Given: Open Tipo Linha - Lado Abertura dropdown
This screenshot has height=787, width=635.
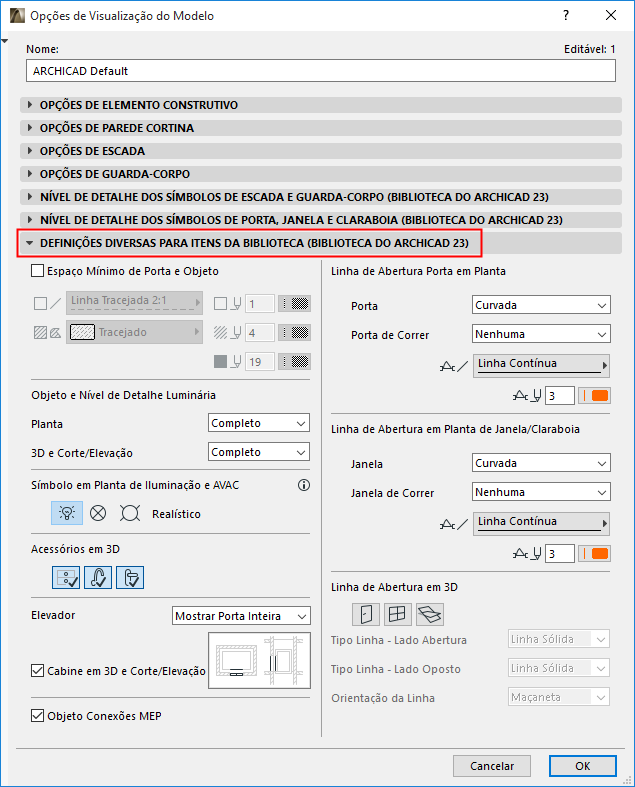Looking at the screenshot, I should coord(559,639).
